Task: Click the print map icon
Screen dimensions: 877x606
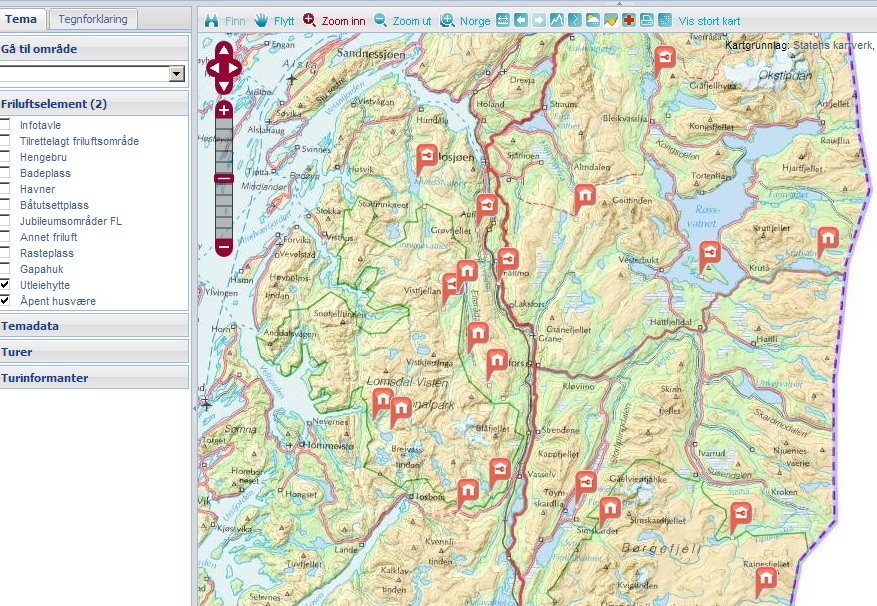Action: point(646,20)
